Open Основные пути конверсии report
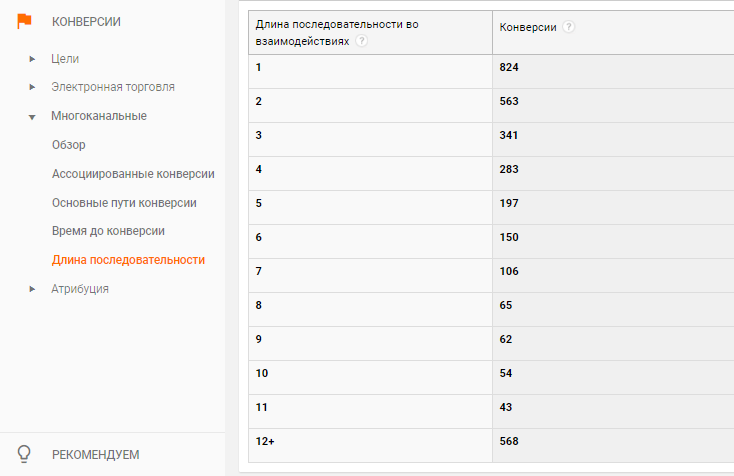Screen dimensions: 734x476 (x=124, y=203)
